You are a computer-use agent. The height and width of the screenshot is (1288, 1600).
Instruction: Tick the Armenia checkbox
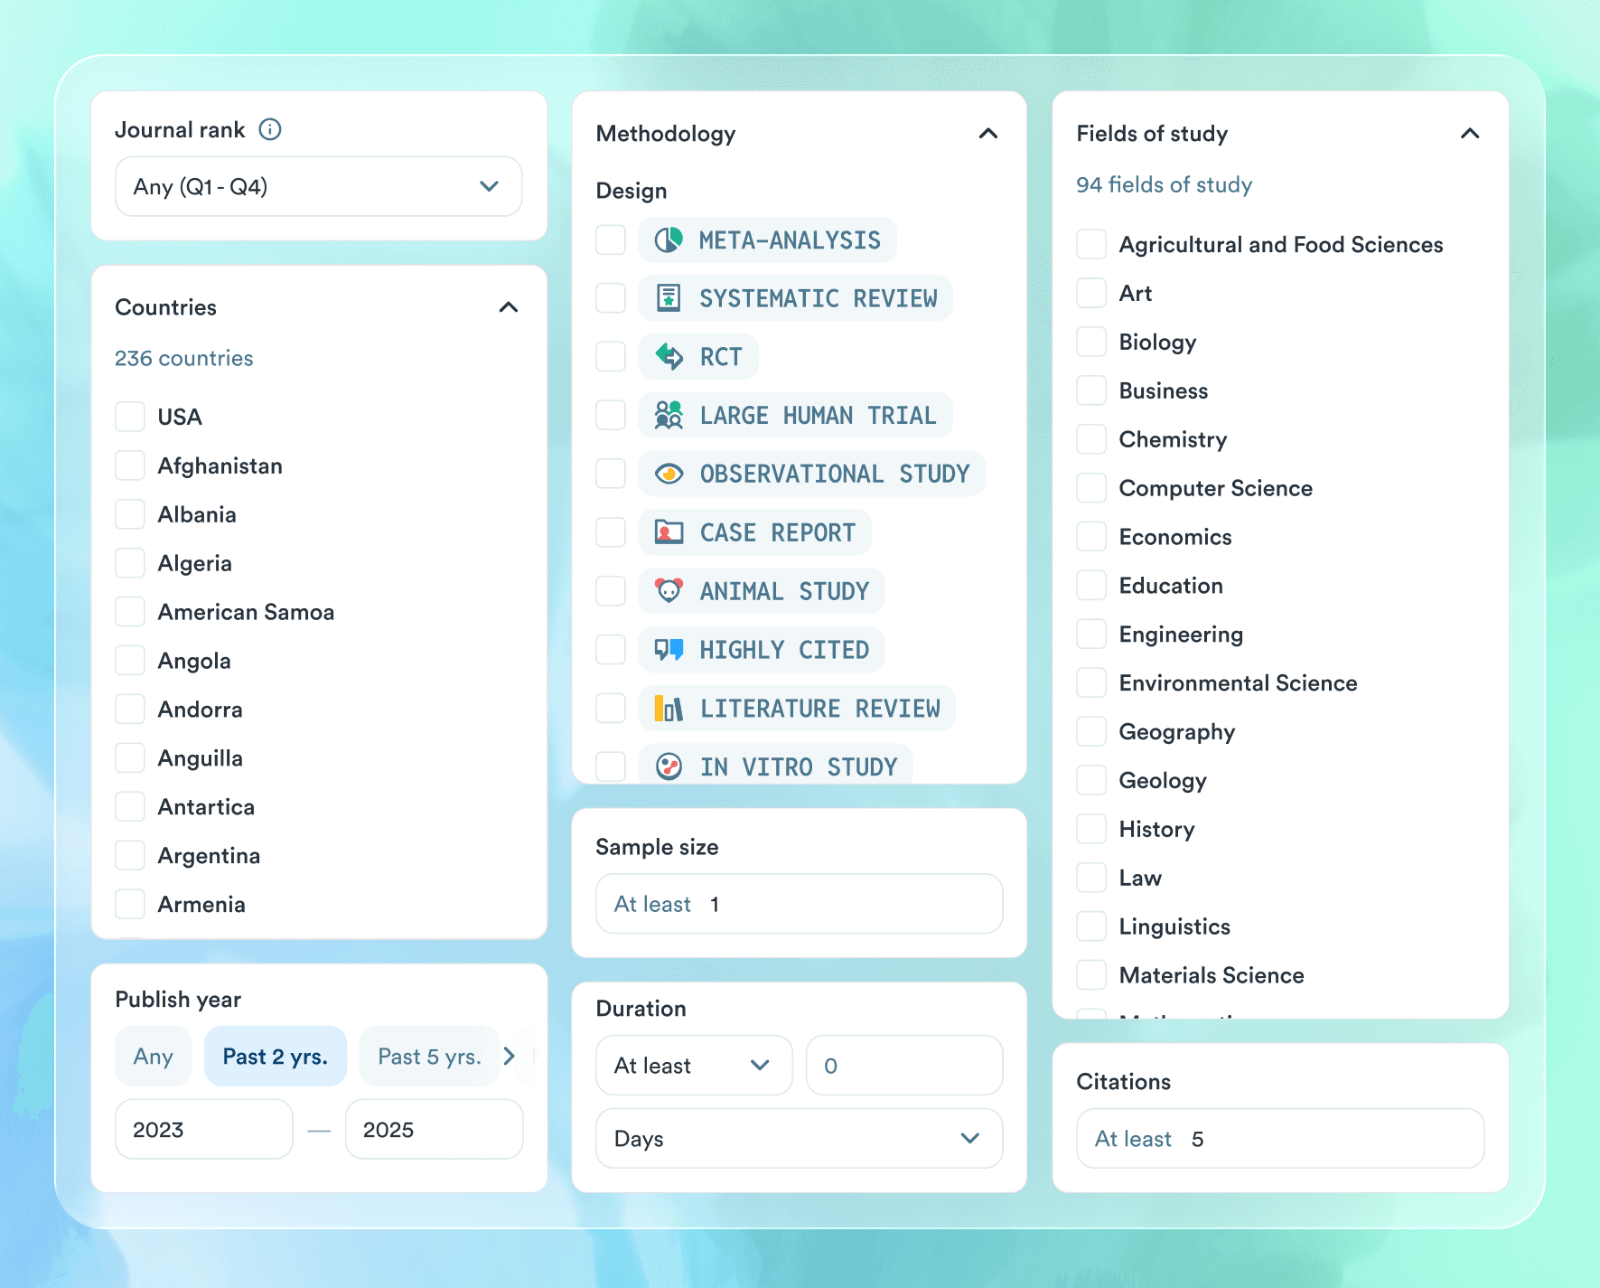pyautogui.click(x=130, y=904)
